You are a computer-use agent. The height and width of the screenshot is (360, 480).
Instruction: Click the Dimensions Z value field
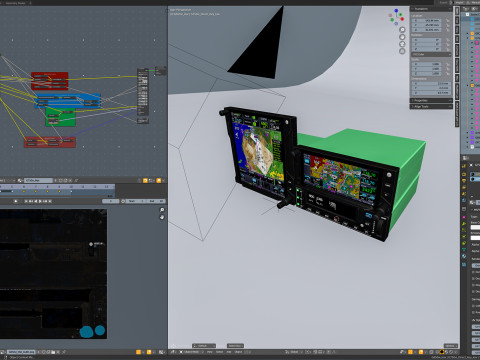tap(431, 93)
